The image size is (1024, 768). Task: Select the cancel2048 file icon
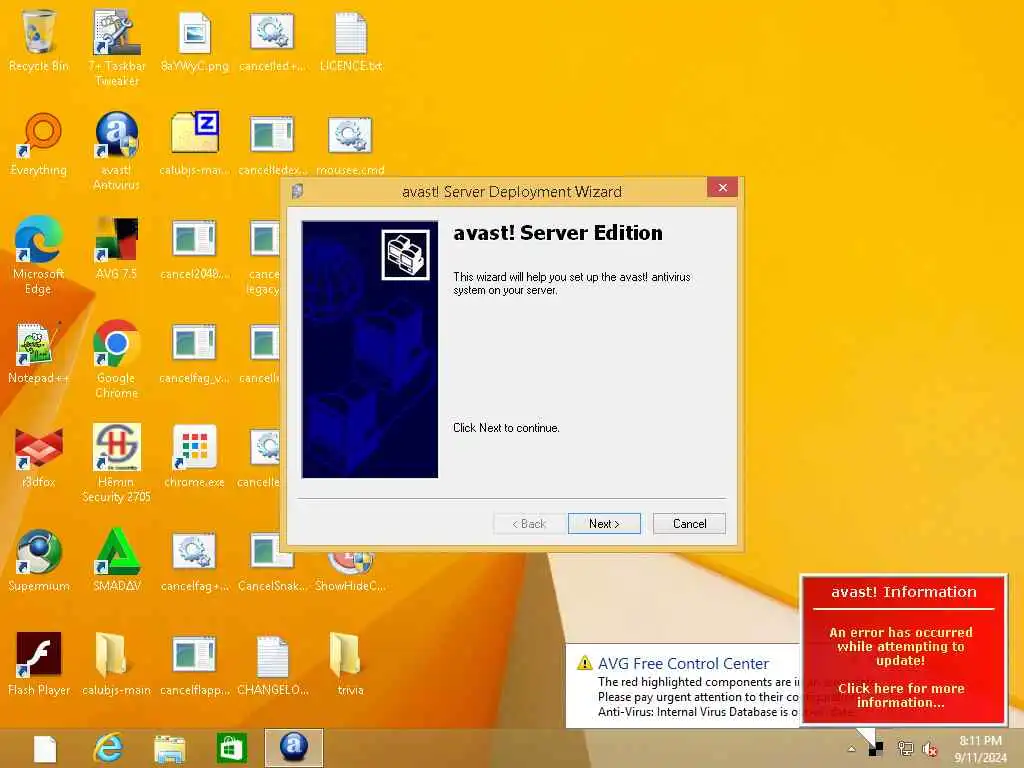195,248
